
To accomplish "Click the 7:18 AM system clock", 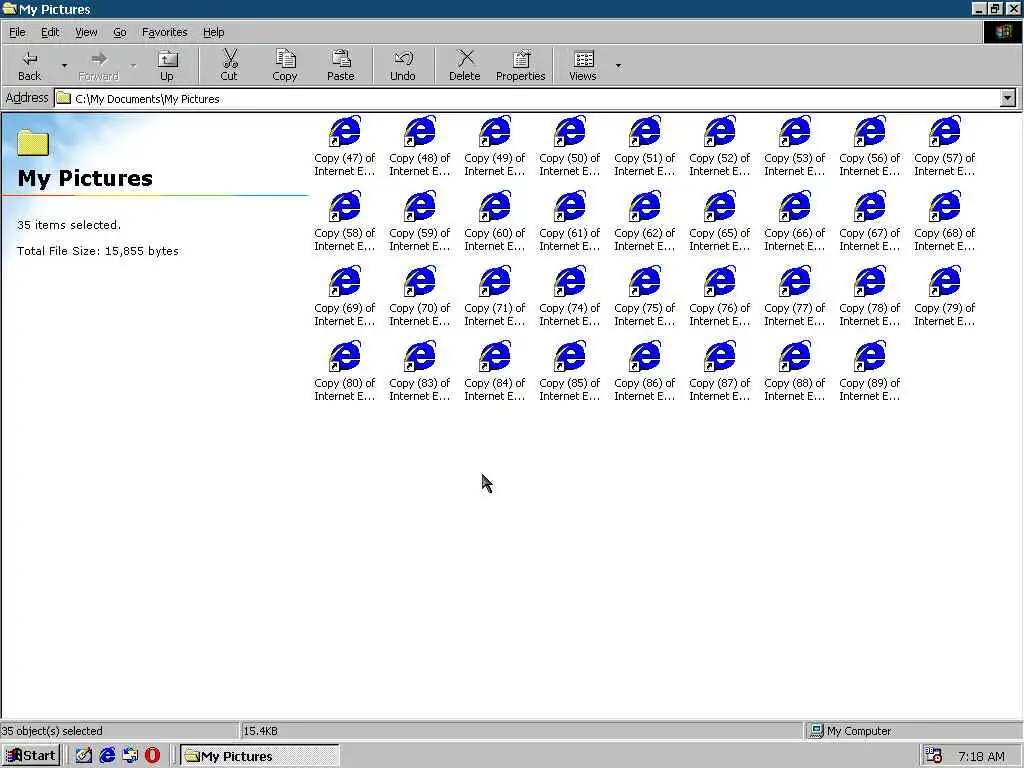I will click(x=981, y=756).
